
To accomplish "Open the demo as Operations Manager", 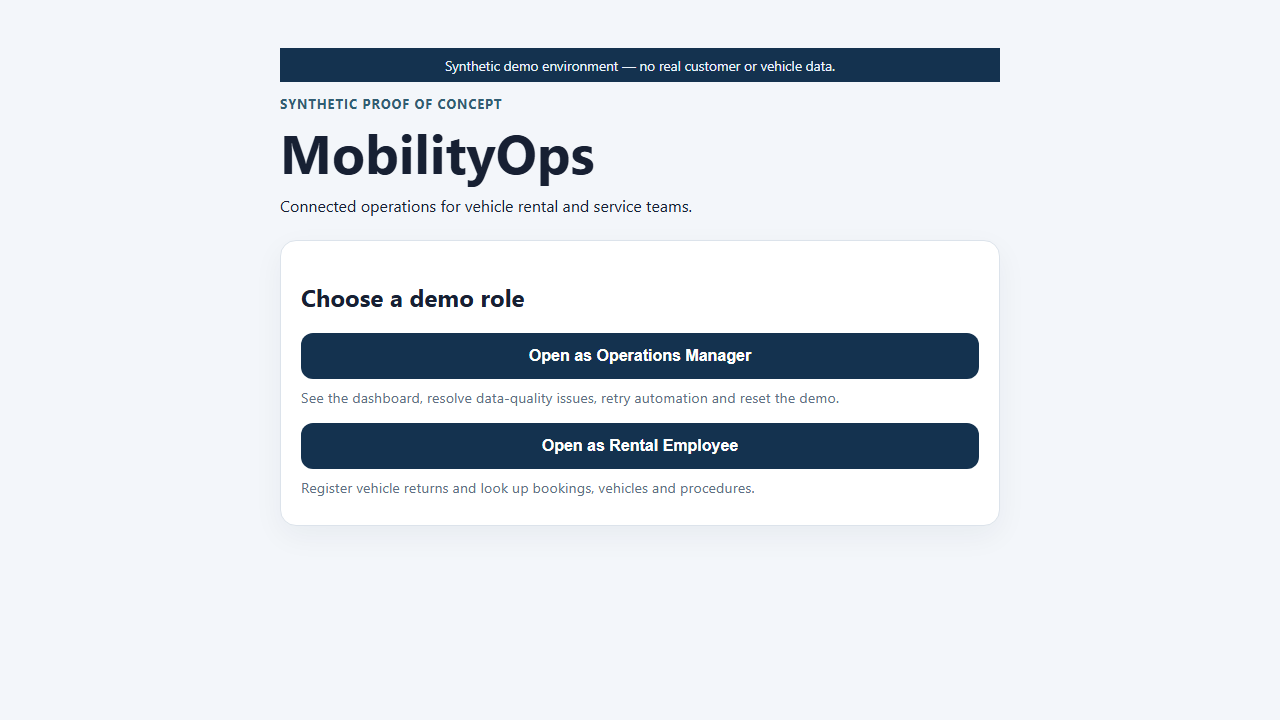I will 640,356.
